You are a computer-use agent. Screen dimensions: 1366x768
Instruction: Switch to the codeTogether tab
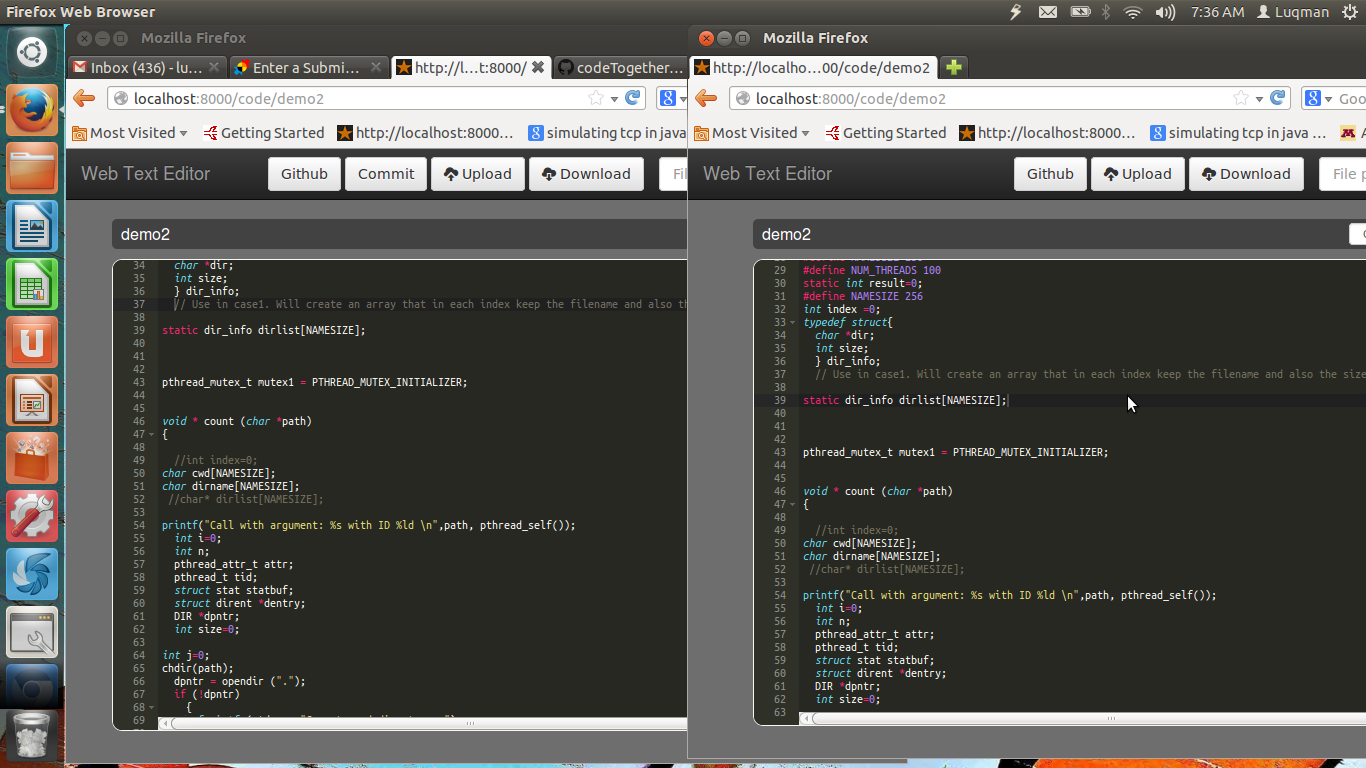[618, 67]
